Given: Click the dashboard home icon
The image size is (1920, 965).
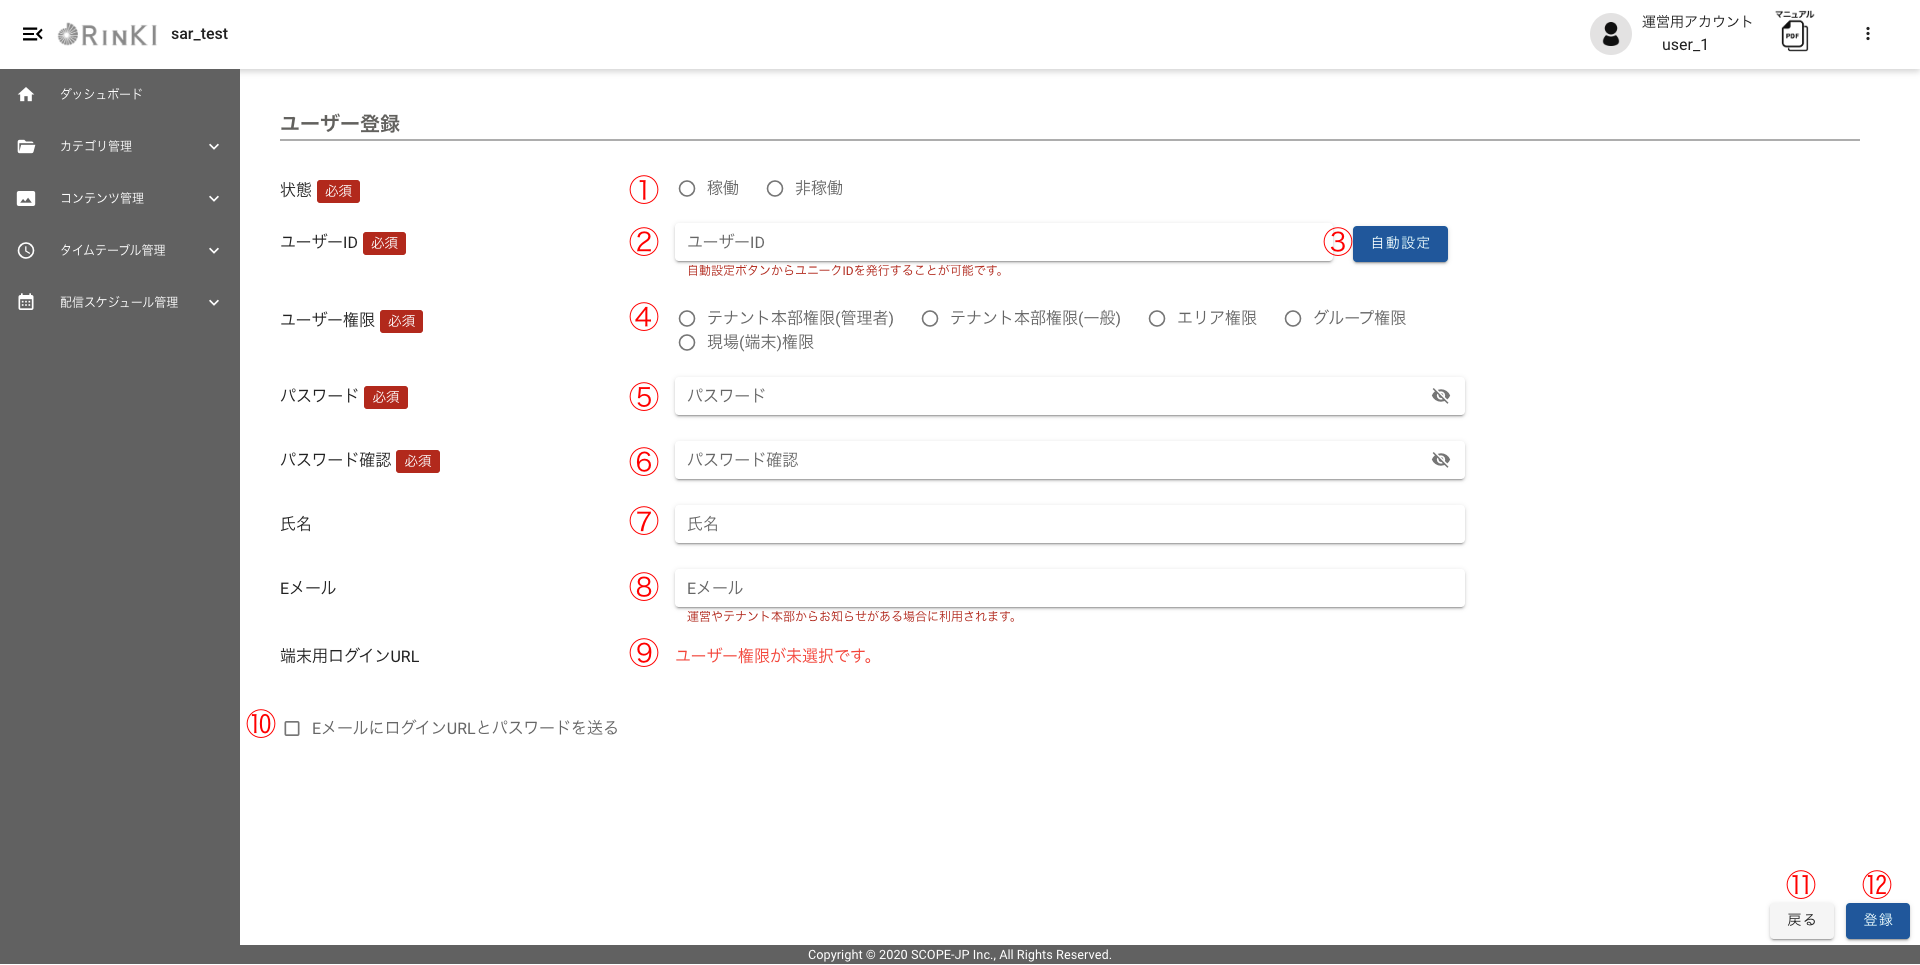Looking at the screenshot, I should point(26,94).
